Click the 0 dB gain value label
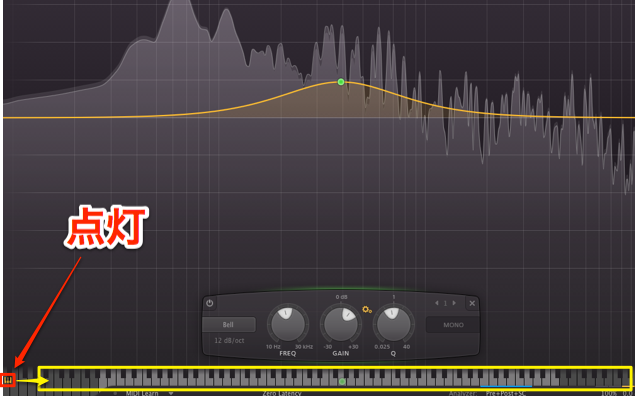Screen dimensions: 635x396 coord(341,297)
